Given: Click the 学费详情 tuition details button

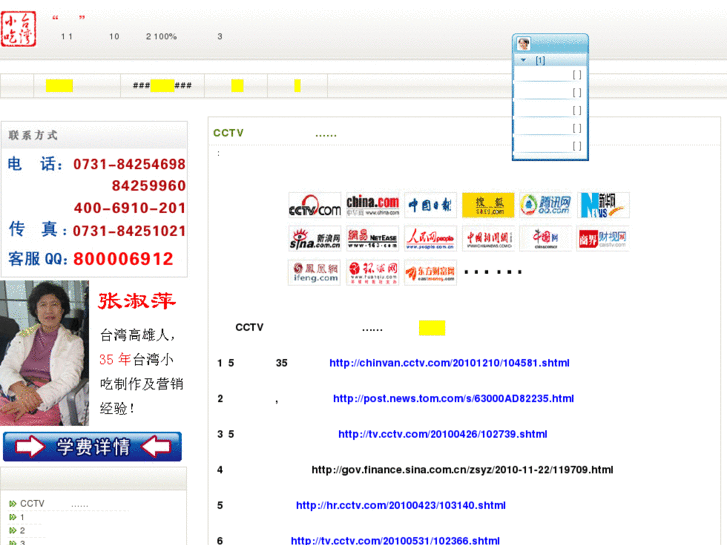Looking at the screenshot, I should coord(92,446).
